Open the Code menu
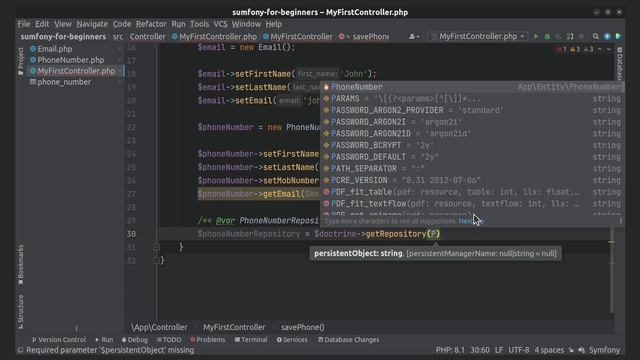The height and width of the screenshot is (360, 640). (x=122, y=24)
